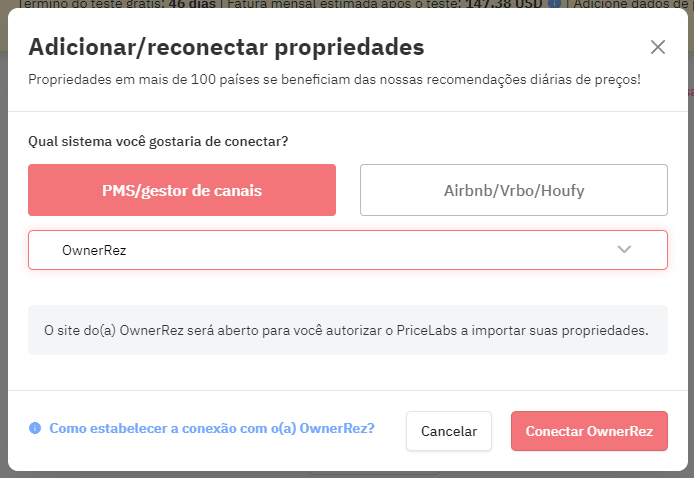
Task: Click the info icon in the top trial banner
Action: [554, 4]
